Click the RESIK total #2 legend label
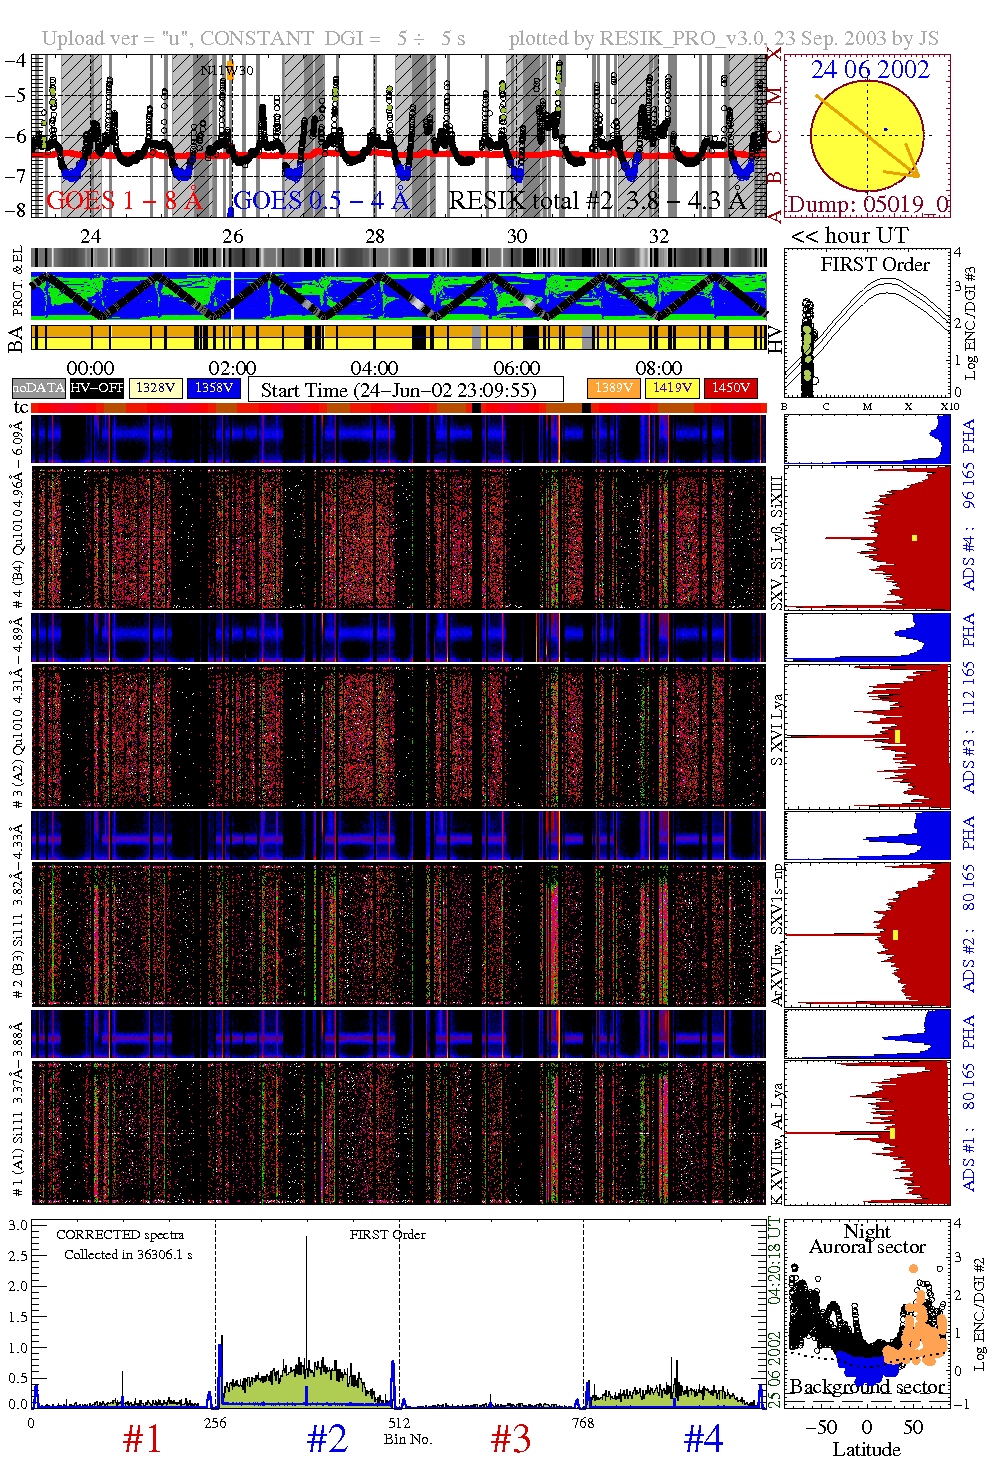The image size is (1004, 1477). (597, 201)
